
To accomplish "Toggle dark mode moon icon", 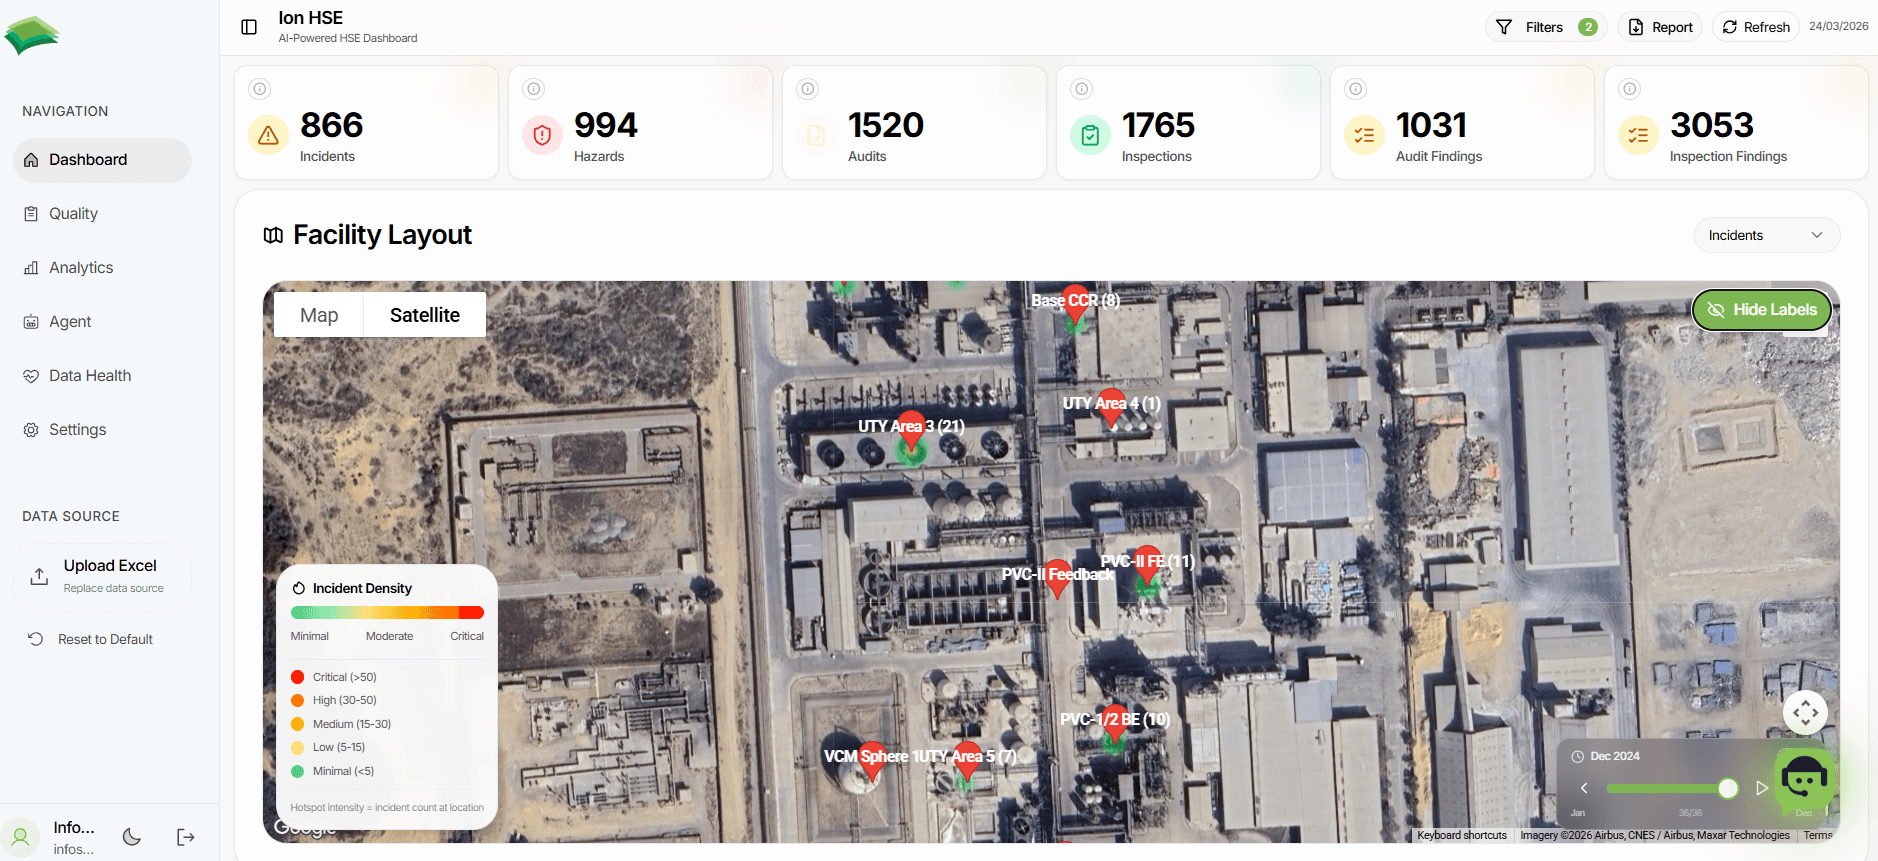I will point(132,837).
